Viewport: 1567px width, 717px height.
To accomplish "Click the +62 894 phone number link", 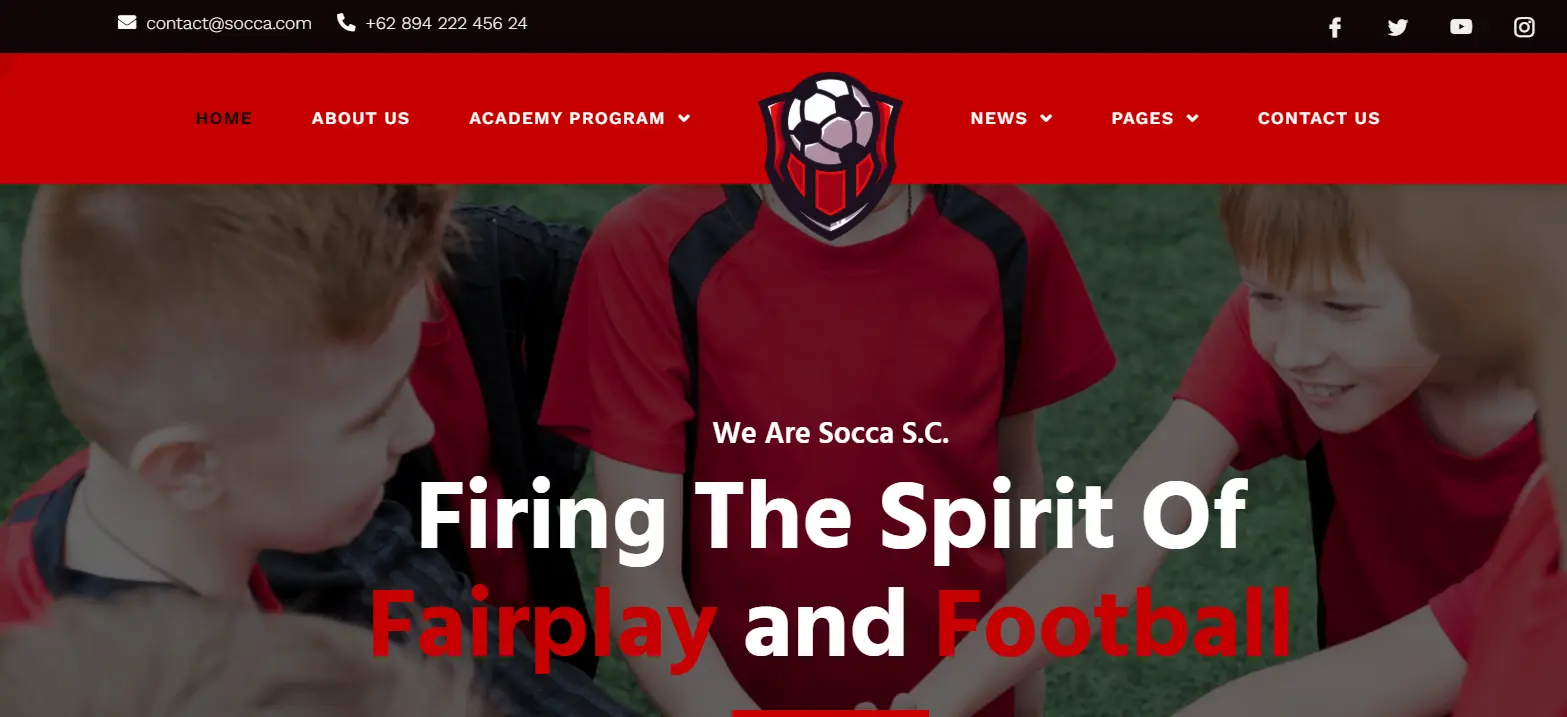I will [446, 23].
